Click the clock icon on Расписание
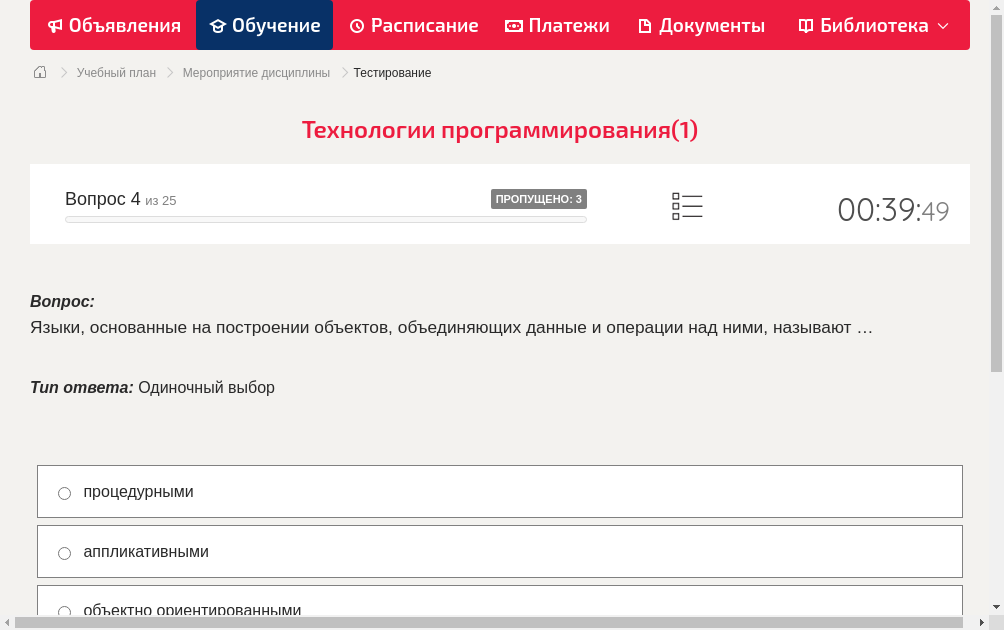Image resolution: width=1004 pixels, height=630 pixels. (356, 25)
